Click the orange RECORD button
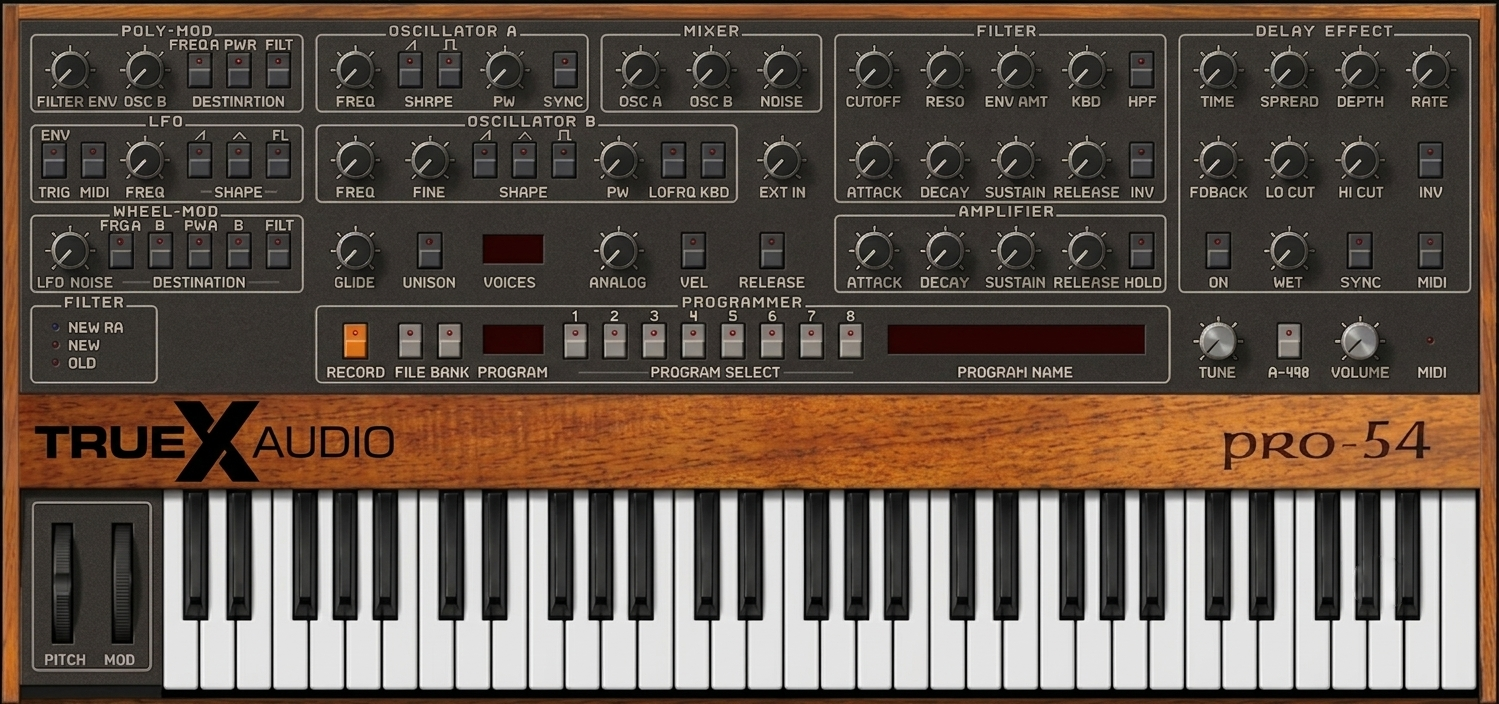Image resolution: width=1499 pixels, height=704 pixels. pos(356,340)
